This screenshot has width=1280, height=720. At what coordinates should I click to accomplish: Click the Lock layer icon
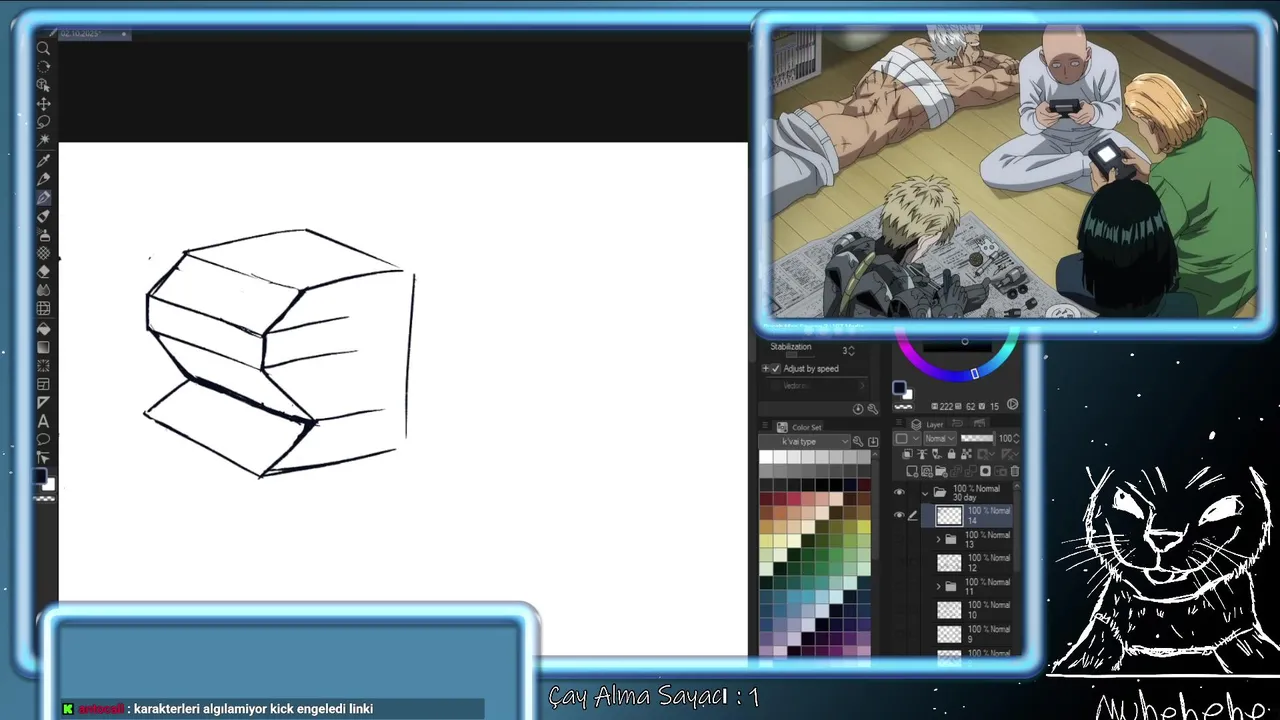(x=951, y=454)
